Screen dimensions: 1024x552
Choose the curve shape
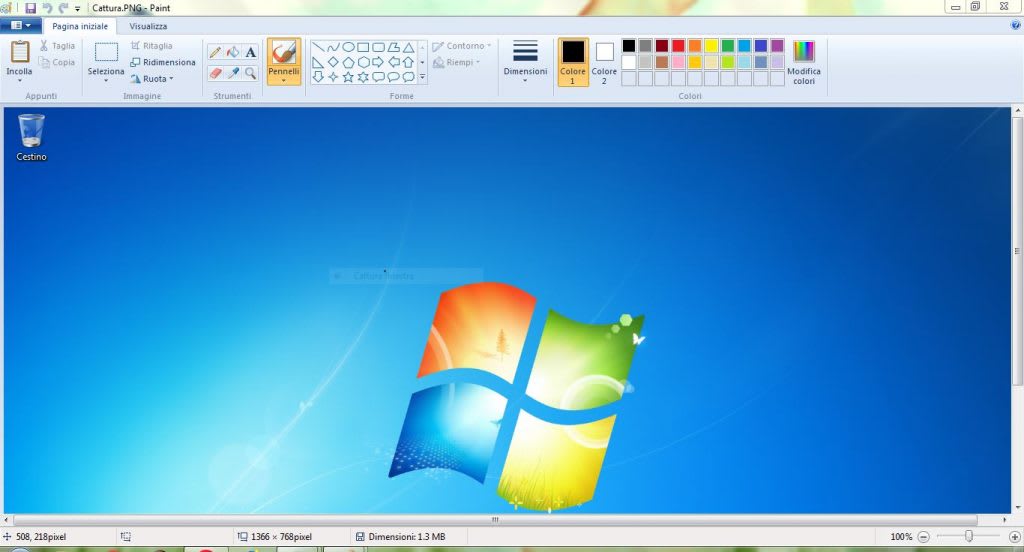pyautogui.click(x=333, y=47)
